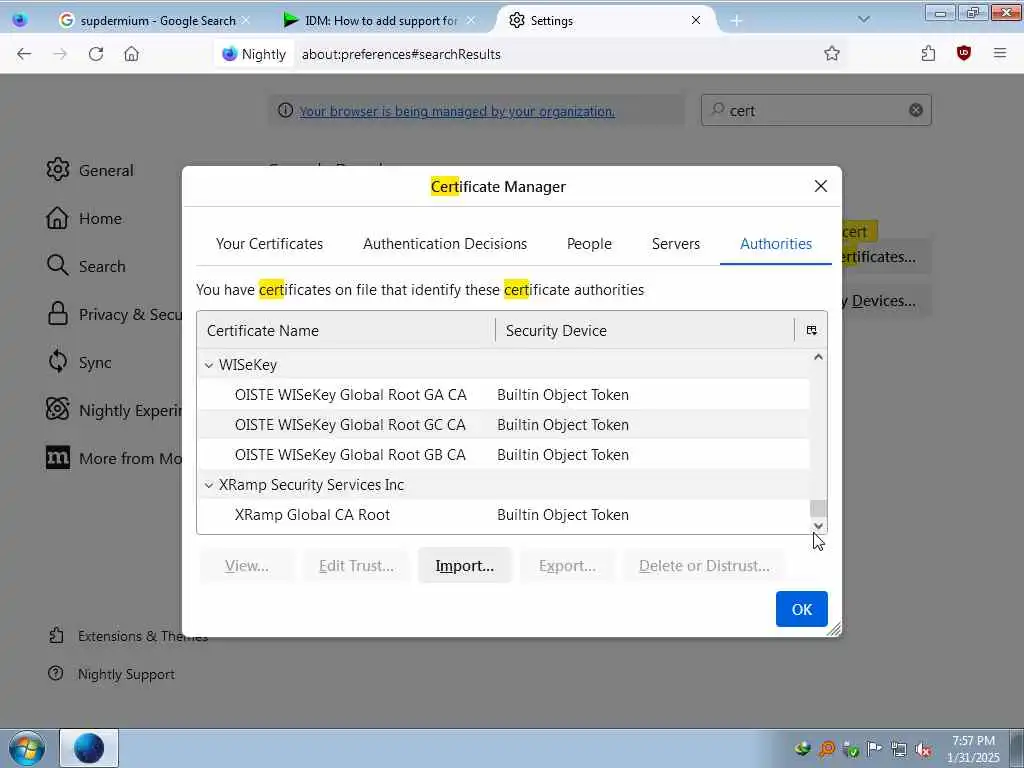Sort by the Security Device column header
Image resolution: width=1024 pixels, height=768 pixels.
pos(645,330)
